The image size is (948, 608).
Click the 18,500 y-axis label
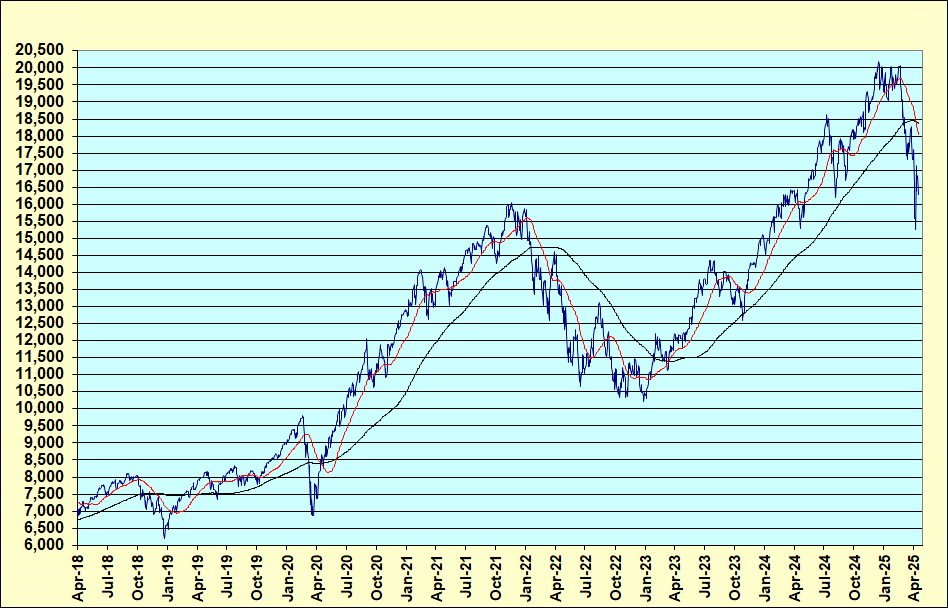[39, 118]
